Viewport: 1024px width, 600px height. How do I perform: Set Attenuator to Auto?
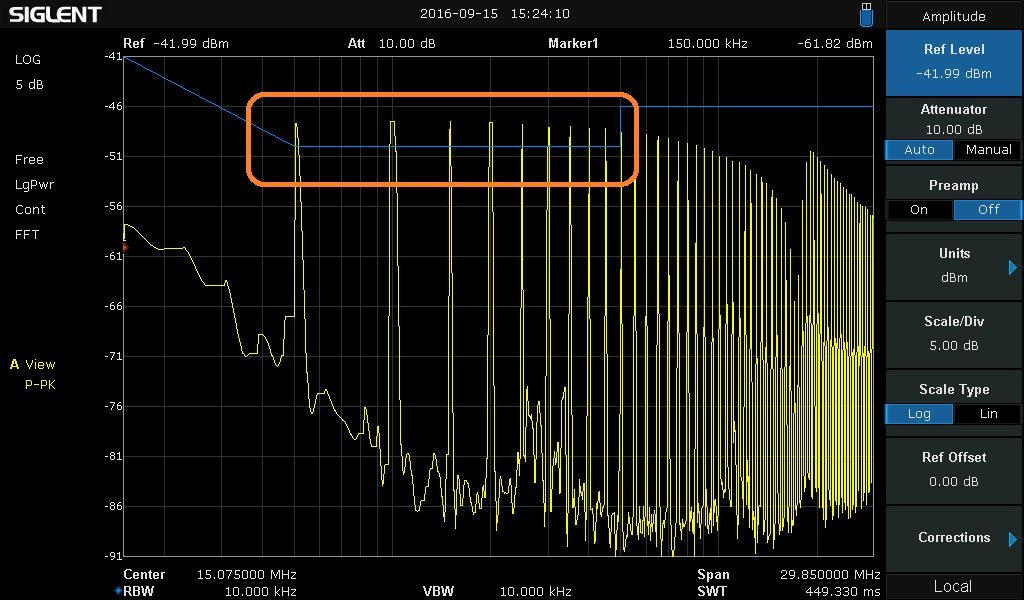point(919,150)
